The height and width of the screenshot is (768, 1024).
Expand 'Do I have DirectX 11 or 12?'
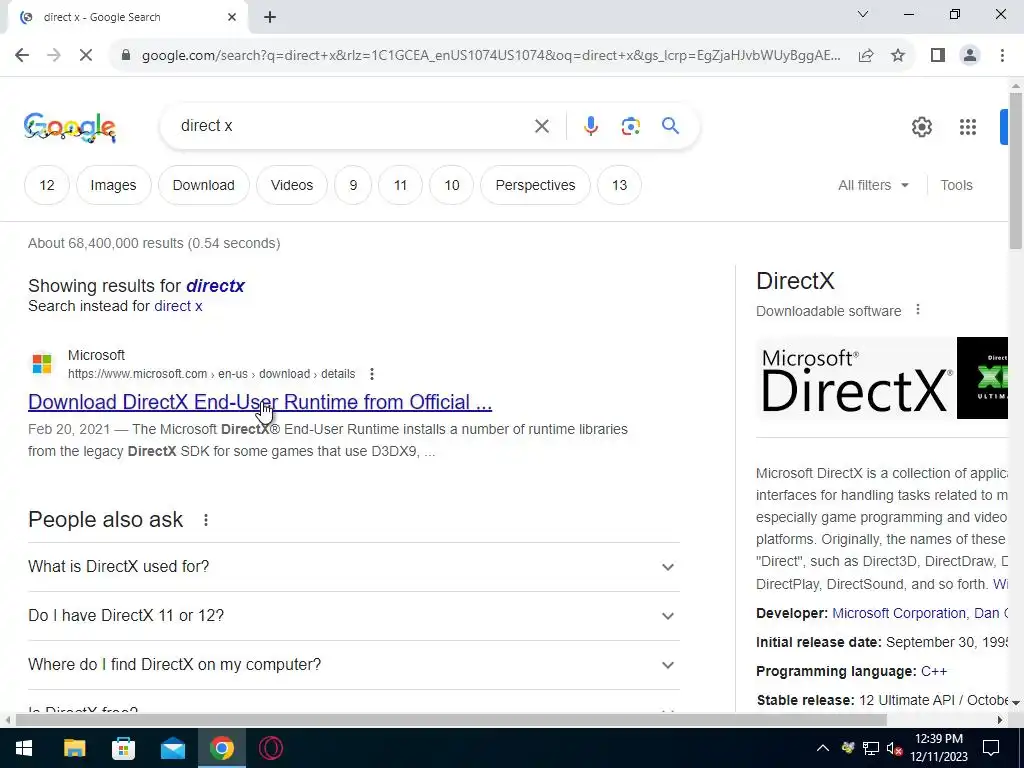tap(353, 616)
